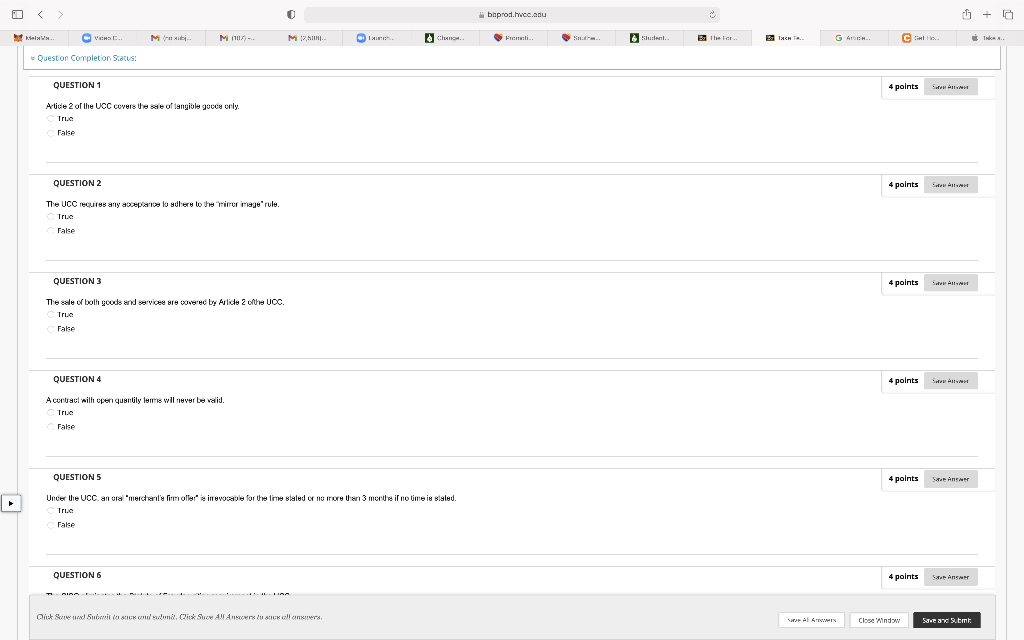Reload the page in address bar

coord(712,14)
